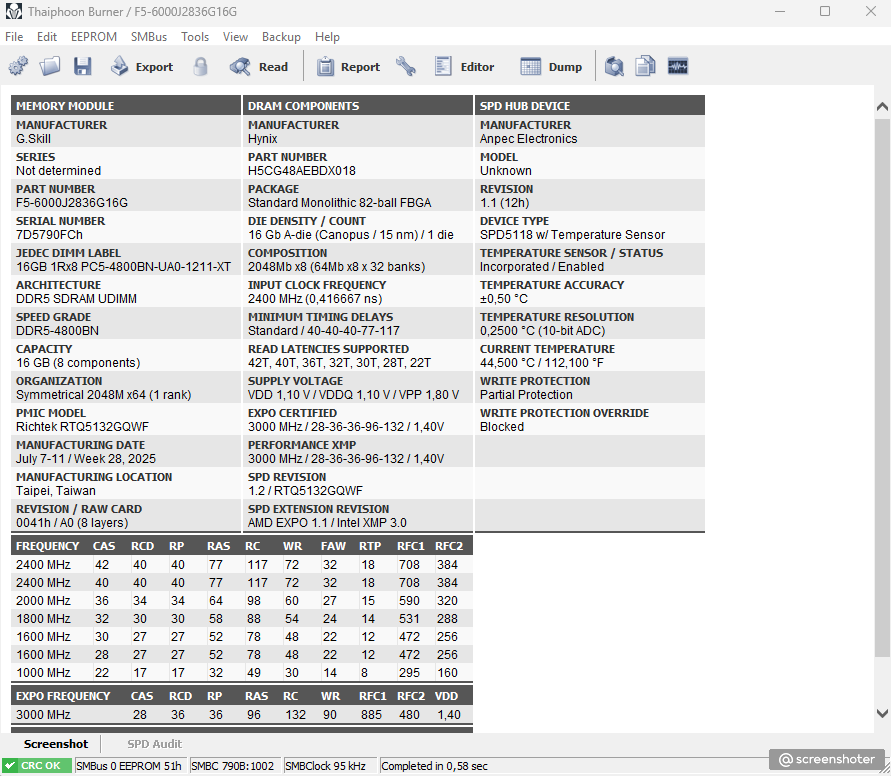Screen dimensions: 891x776
Task: Open the Edit menu
Action: coord(47,37)
